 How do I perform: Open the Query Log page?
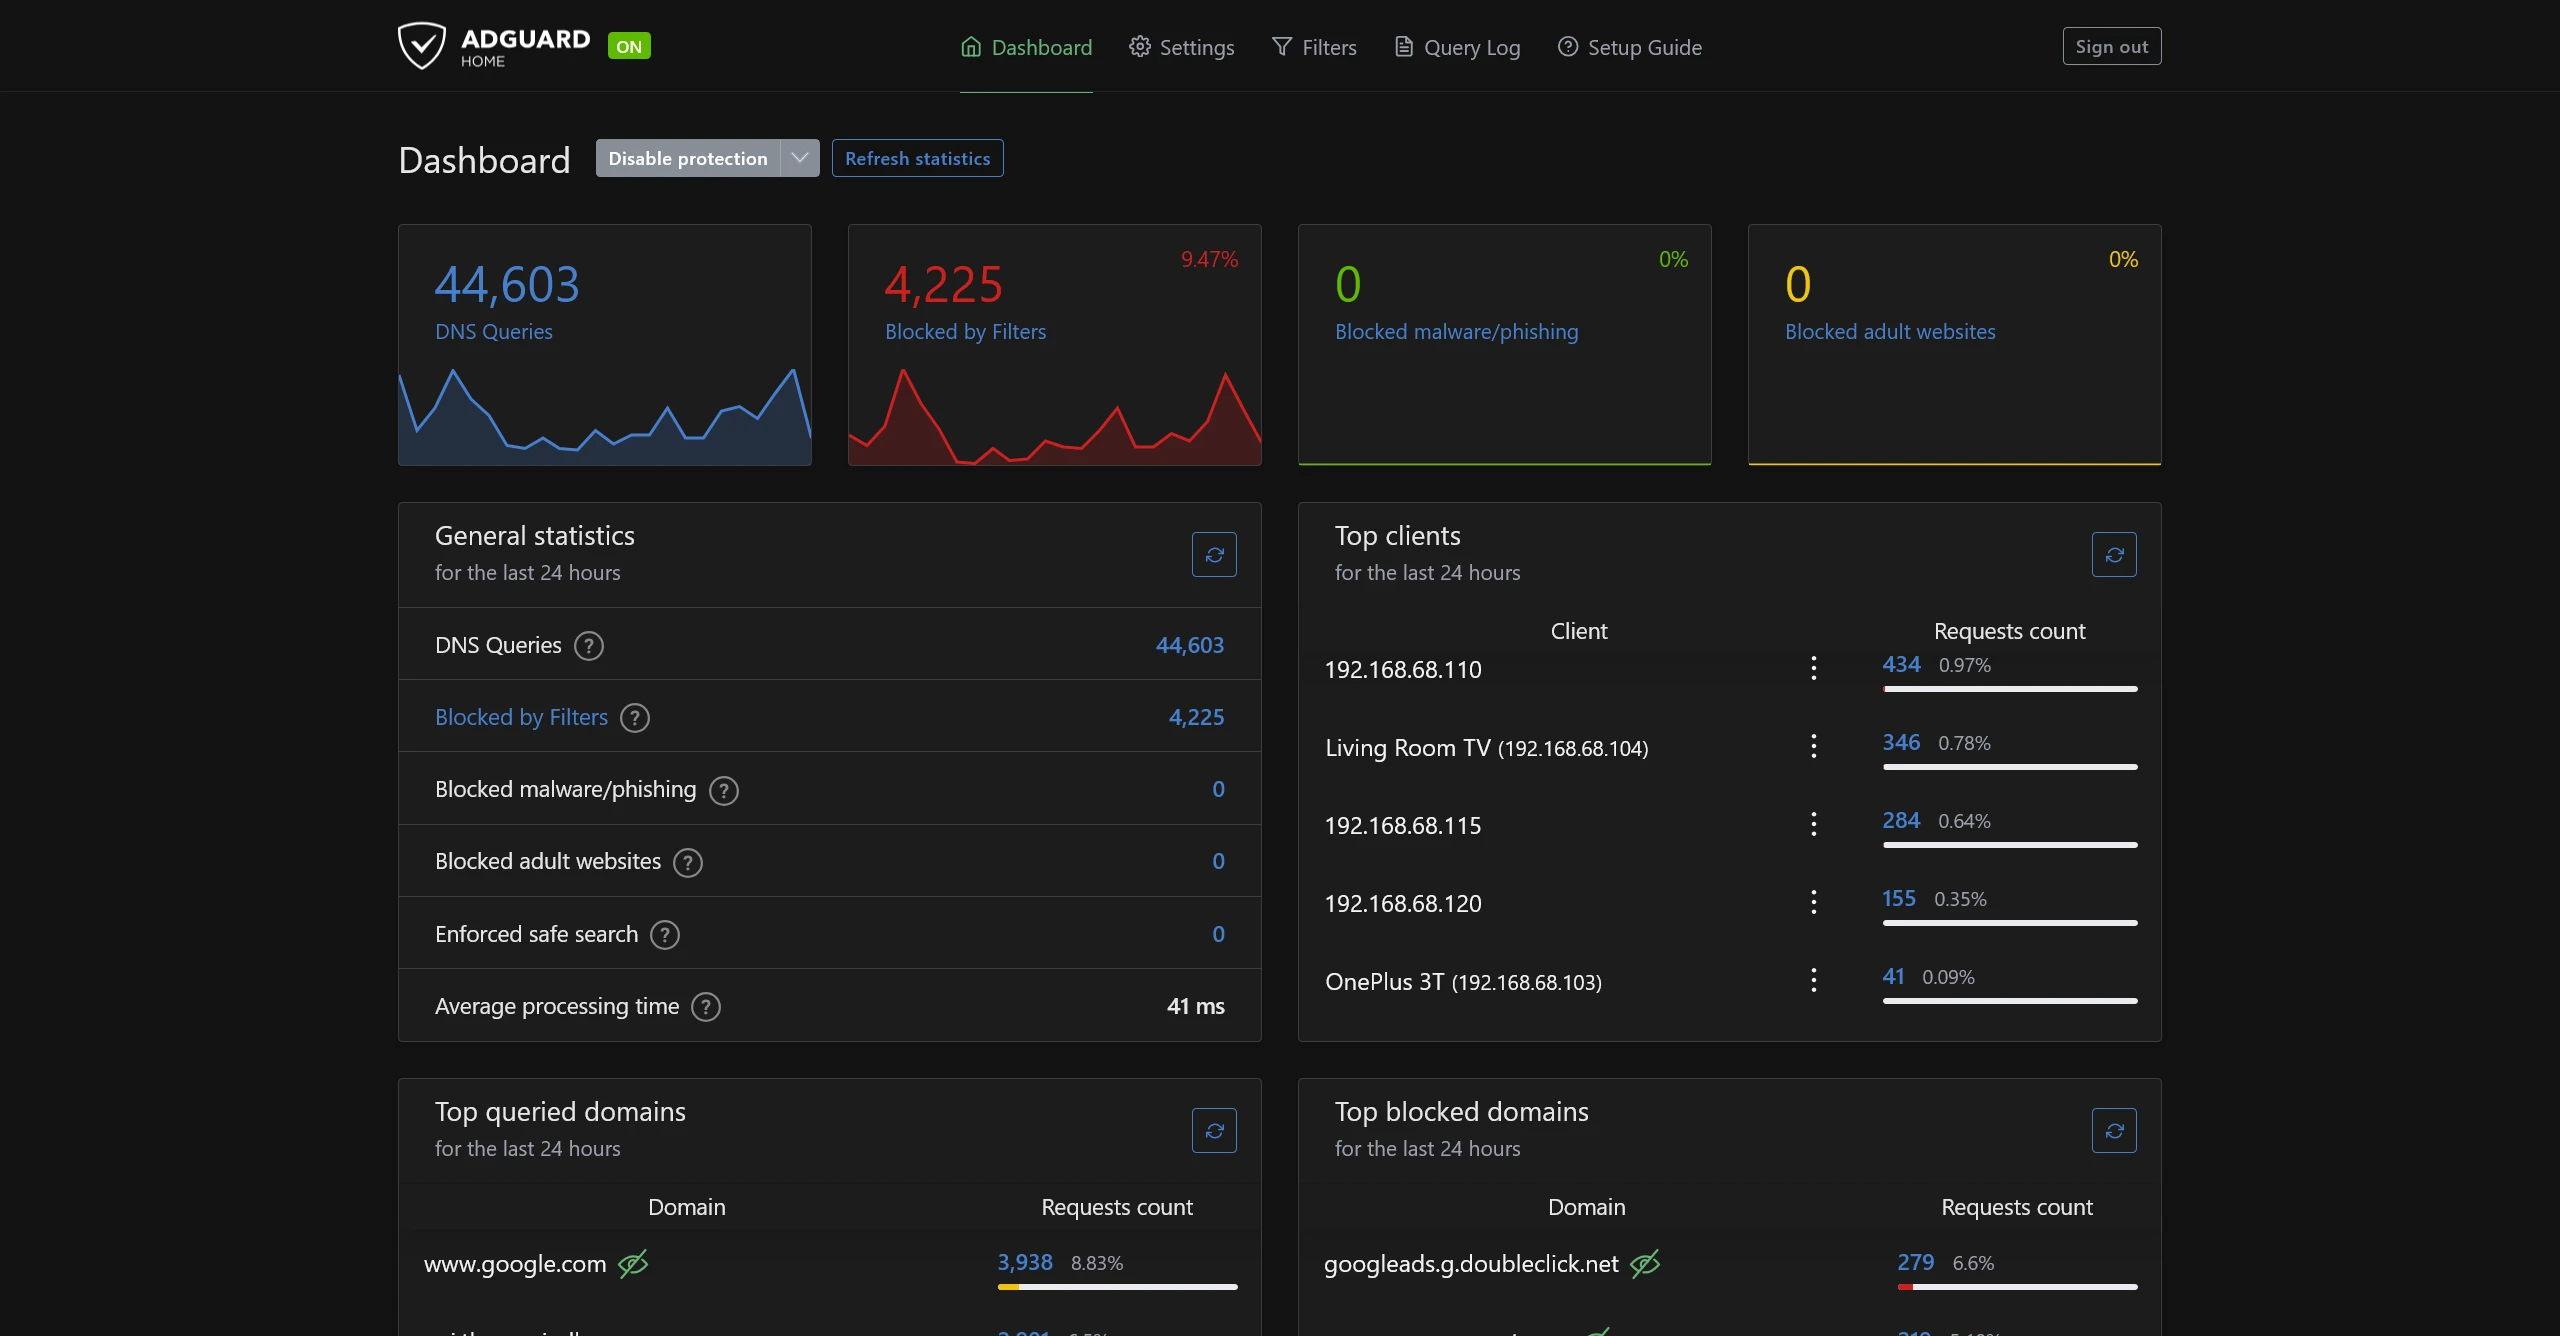(x=1456, y=46)
